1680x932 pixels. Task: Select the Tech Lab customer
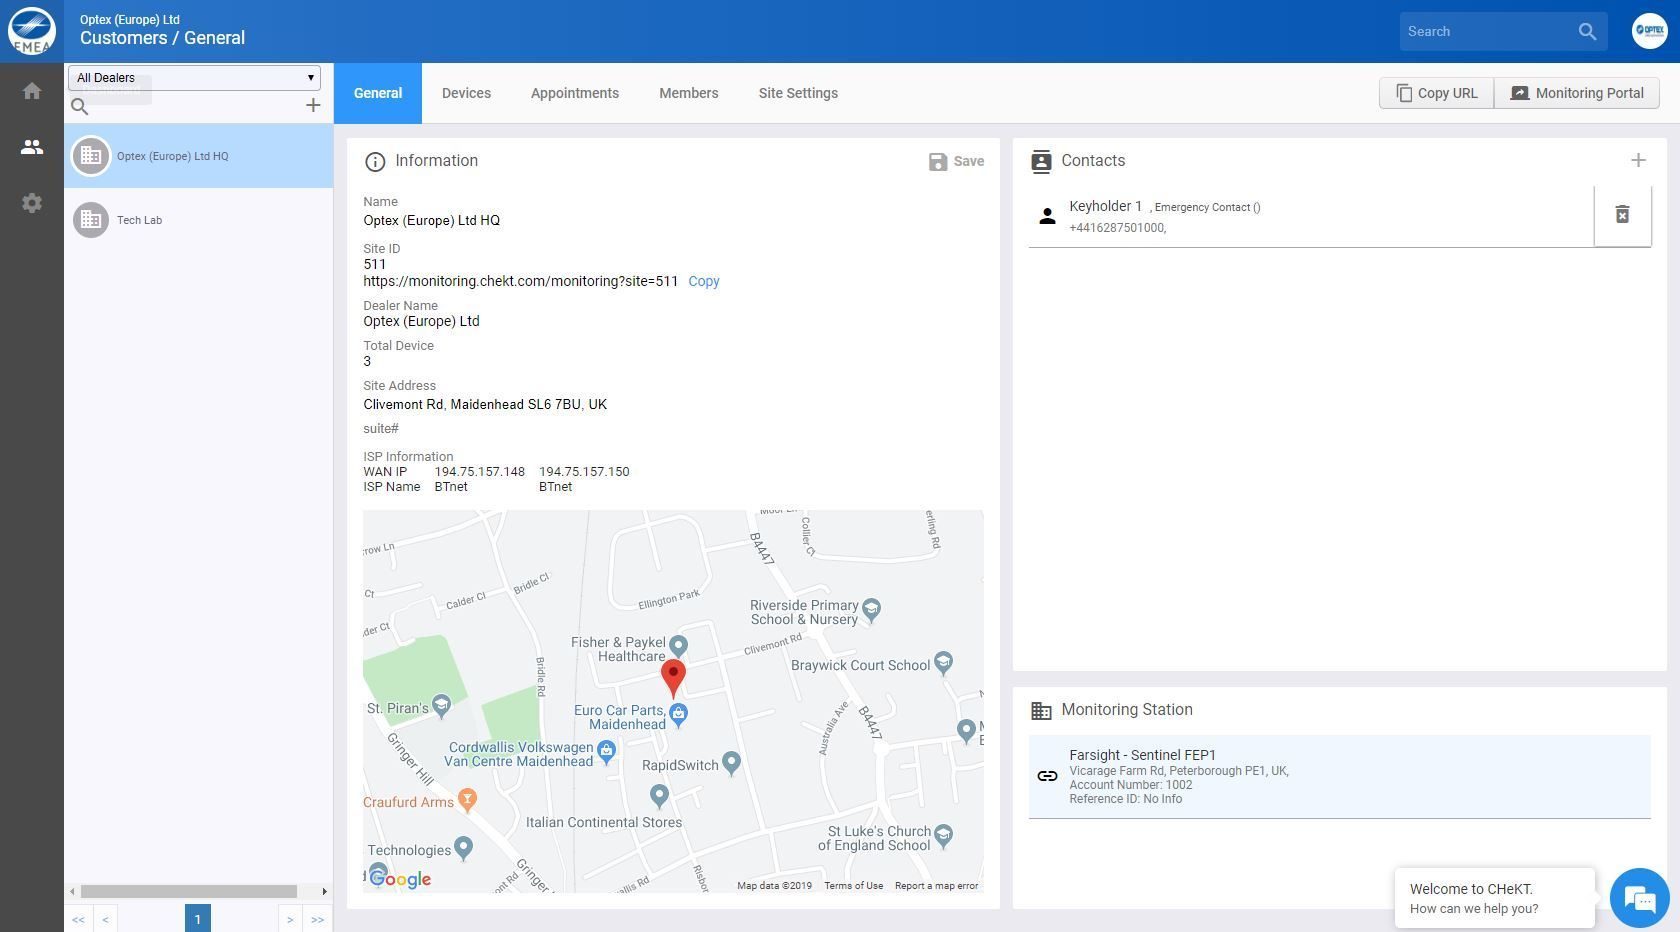pos(198,220)
